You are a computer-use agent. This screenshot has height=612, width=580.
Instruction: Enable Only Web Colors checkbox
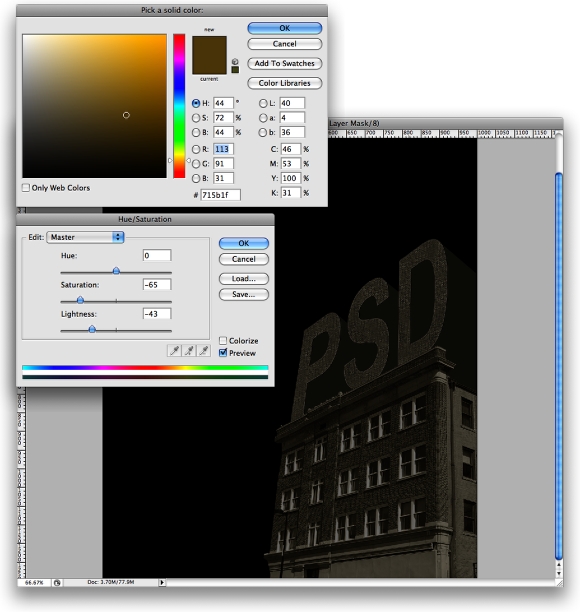coord(26,188)
